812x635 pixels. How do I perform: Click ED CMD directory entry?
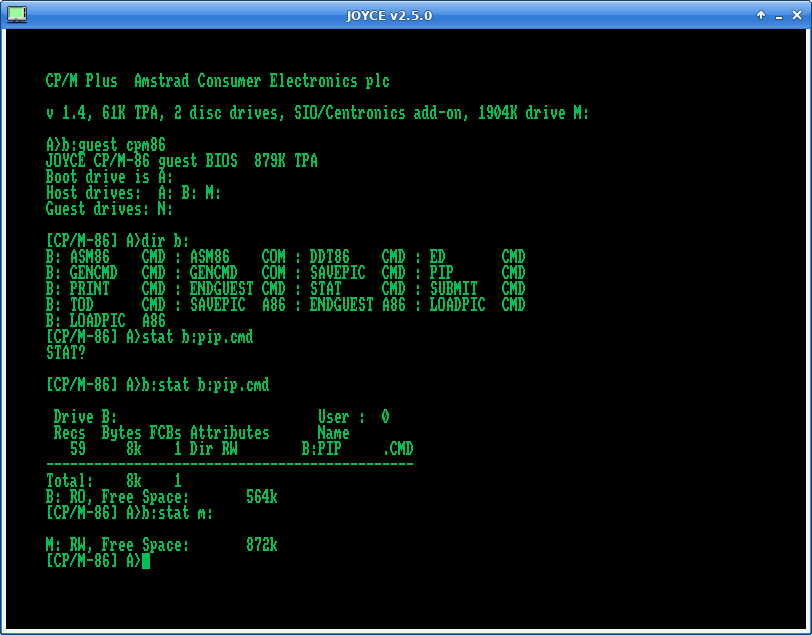477,257
